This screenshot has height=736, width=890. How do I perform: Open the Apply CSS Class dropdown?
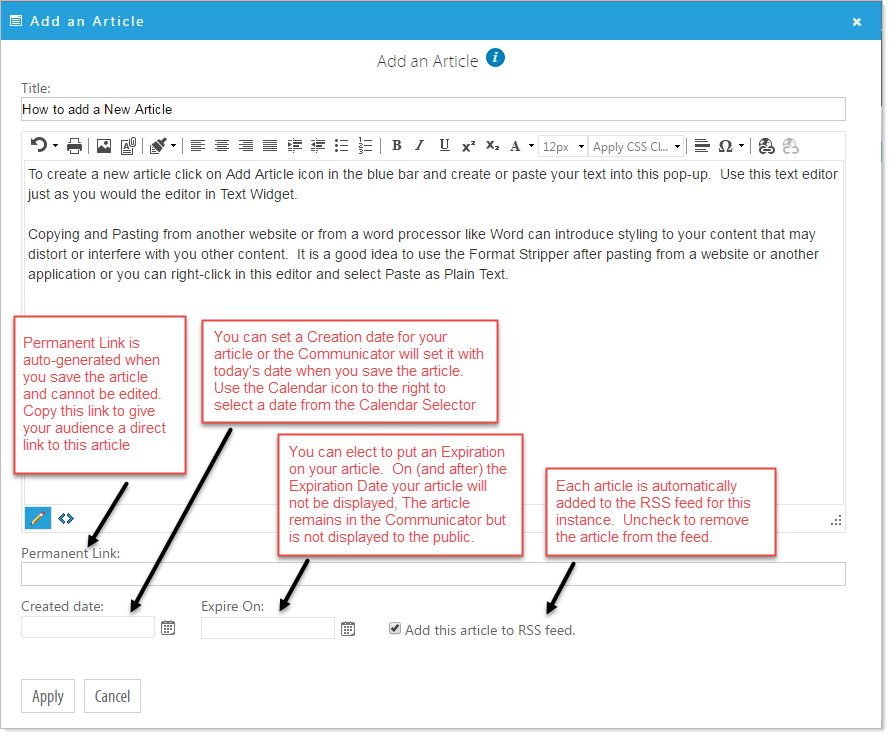point(636,146)
